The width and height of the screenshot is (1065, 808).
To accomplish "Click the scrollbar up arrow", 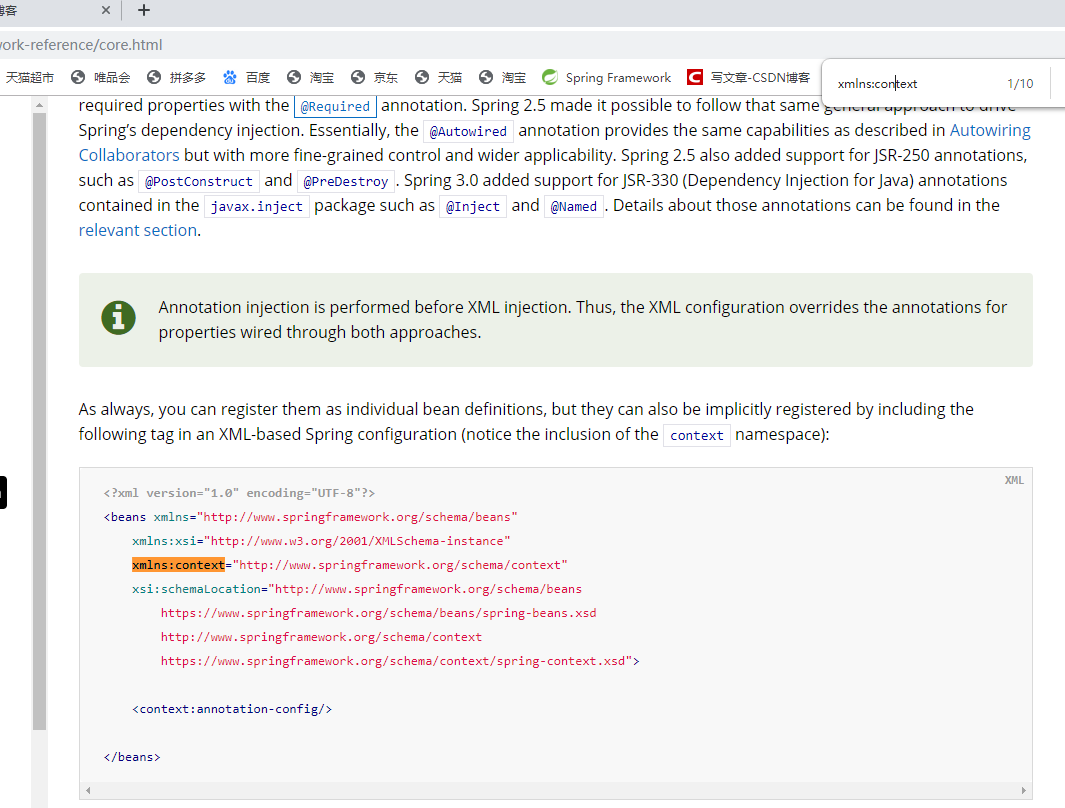I will point(39,105).
